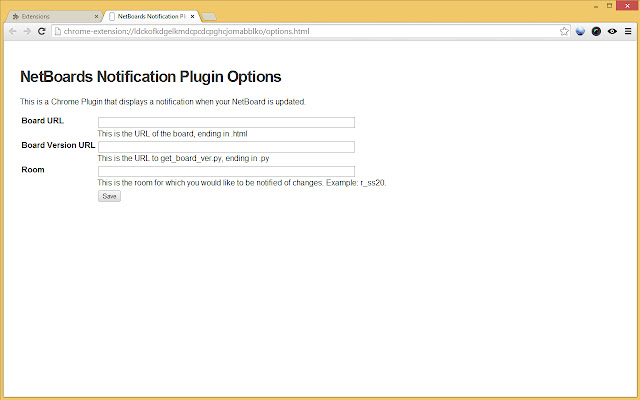This screenshot has width=640, height=400.
Task: Focus the Board Version URL field
Action: (226, 147)
